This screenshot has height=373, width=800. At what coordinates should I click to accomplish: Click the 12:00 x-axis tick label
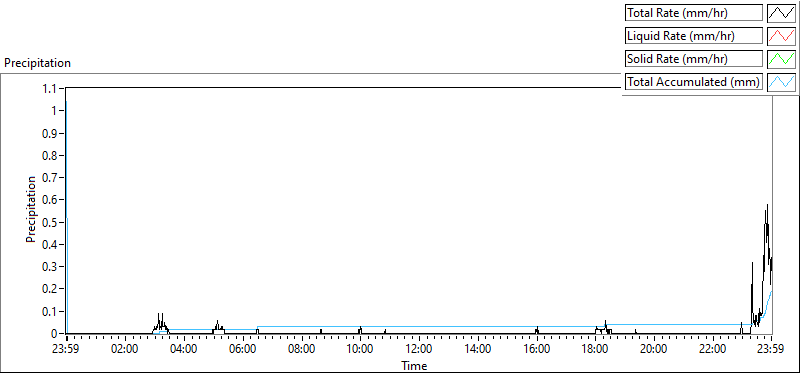pyautogui.click(x=419, y=350)
